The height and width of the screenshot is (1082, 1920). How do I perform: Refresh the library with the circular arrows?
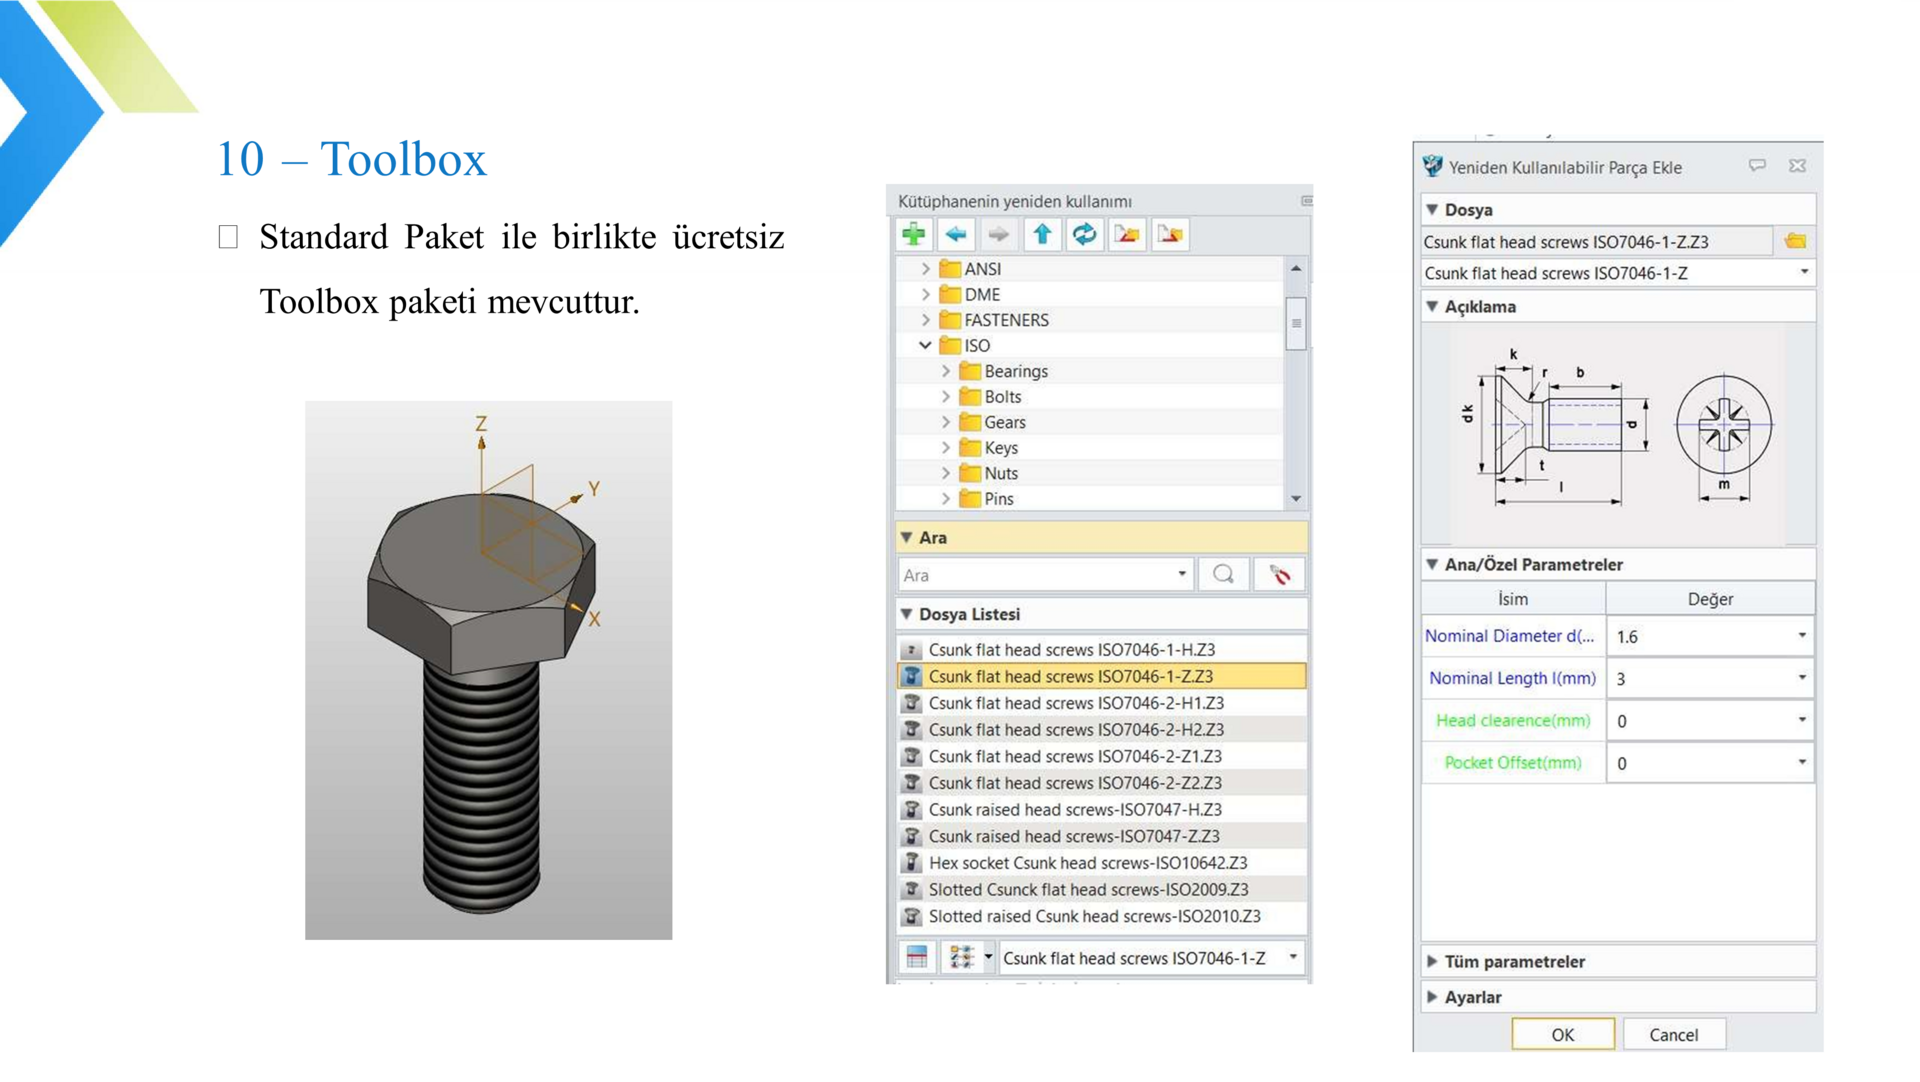(x=1084, y=234)
